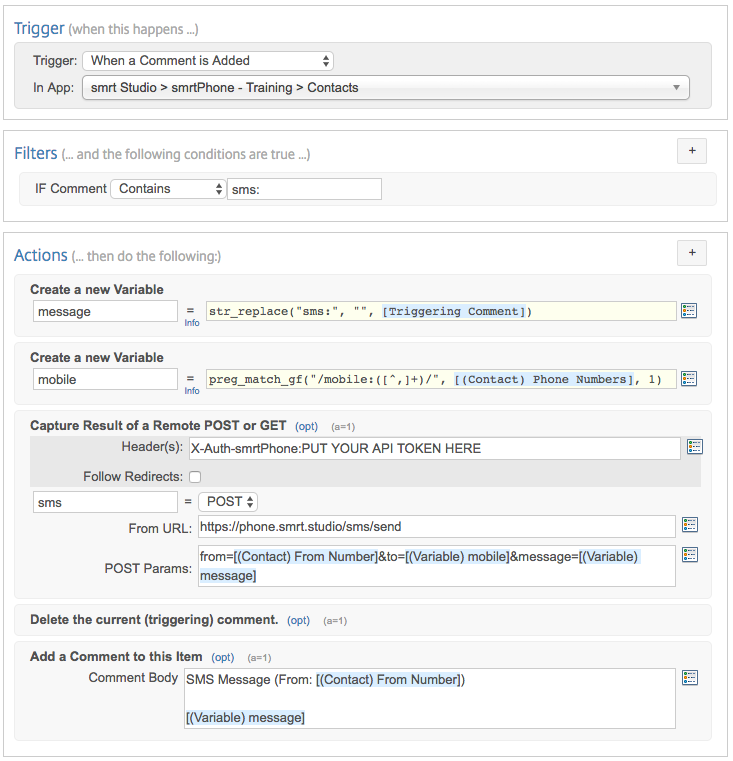
Task: Open (opt) link for Capture Result action
Action: pyautogui.click(x=306, y=426)
